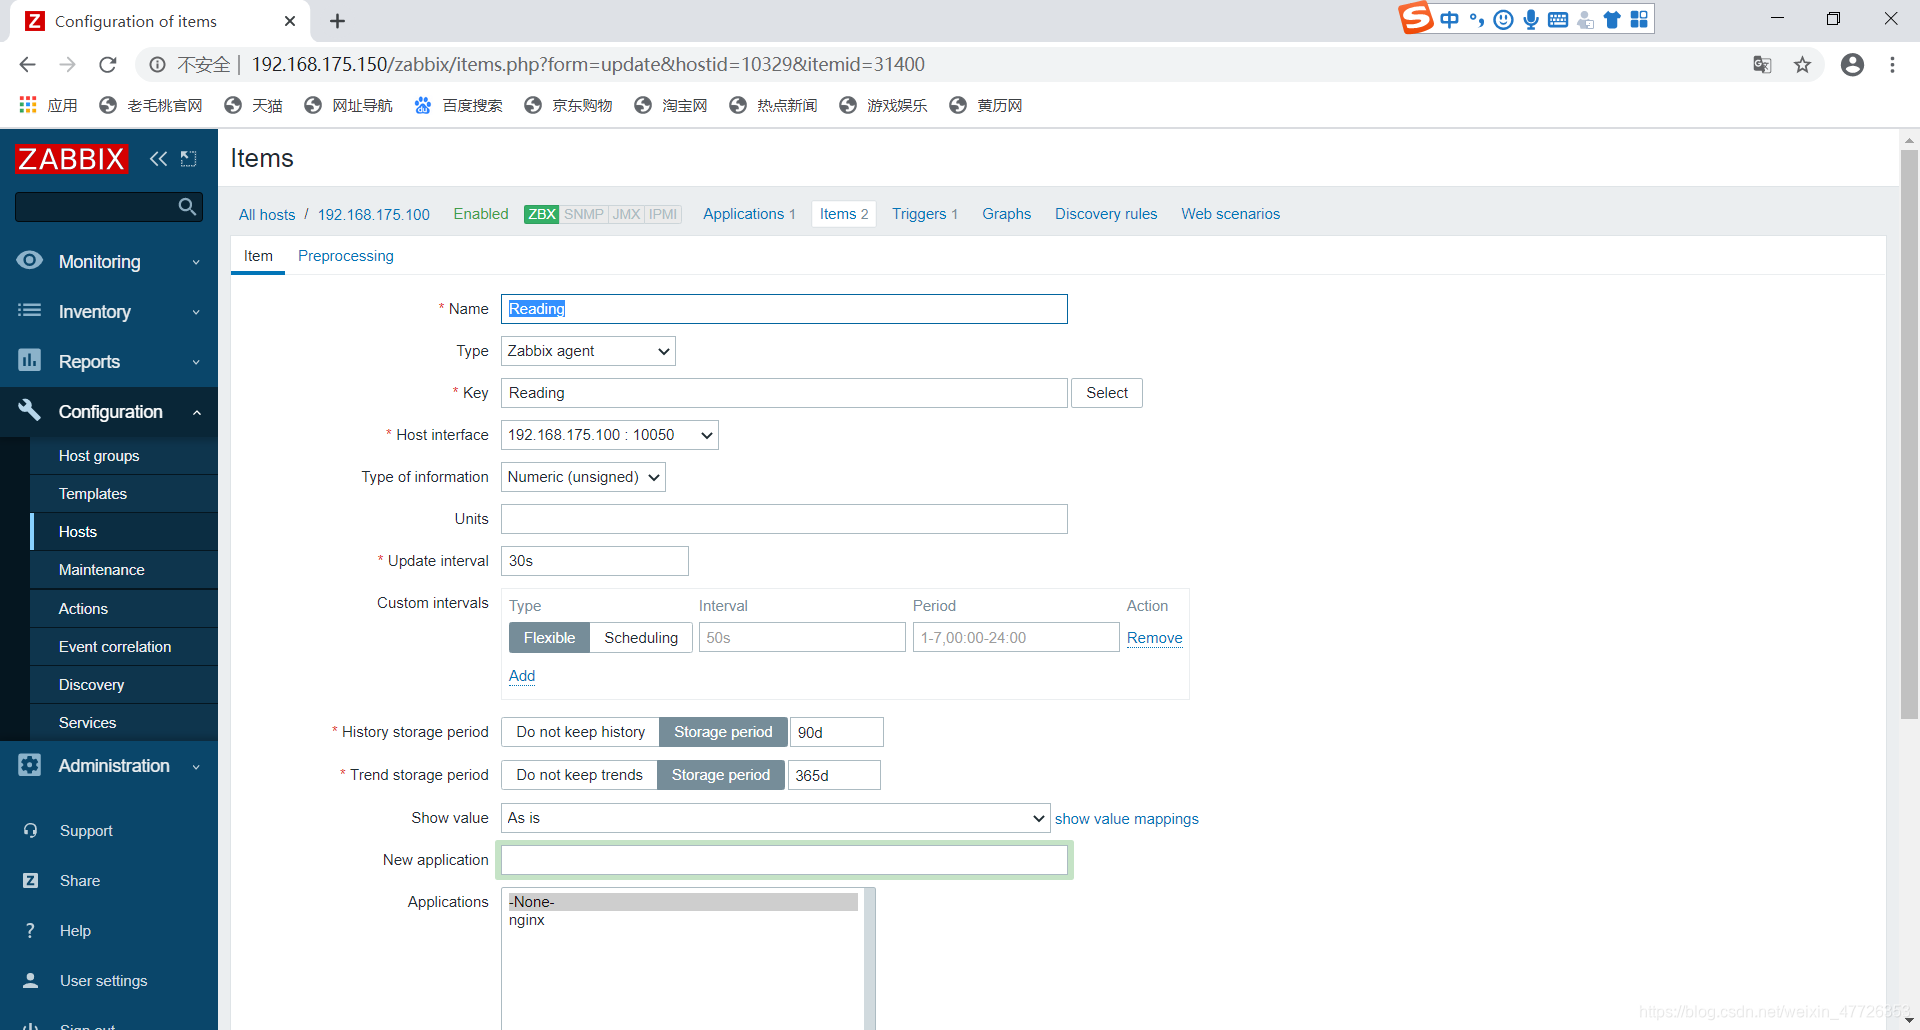The height and width of the screenshot is (1030, 1920).
Task: Switch to the Item tab
Action: click(258, 256)
